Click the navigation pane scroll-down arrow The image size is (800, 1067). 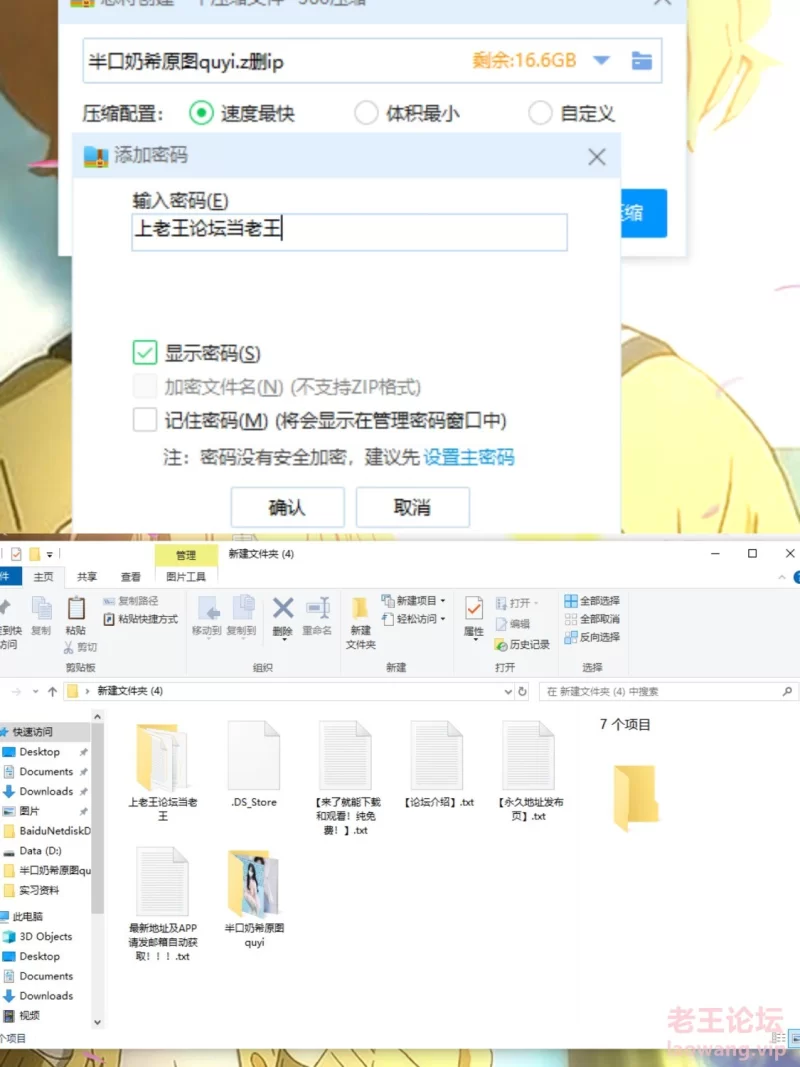[x=97, y=1022]
